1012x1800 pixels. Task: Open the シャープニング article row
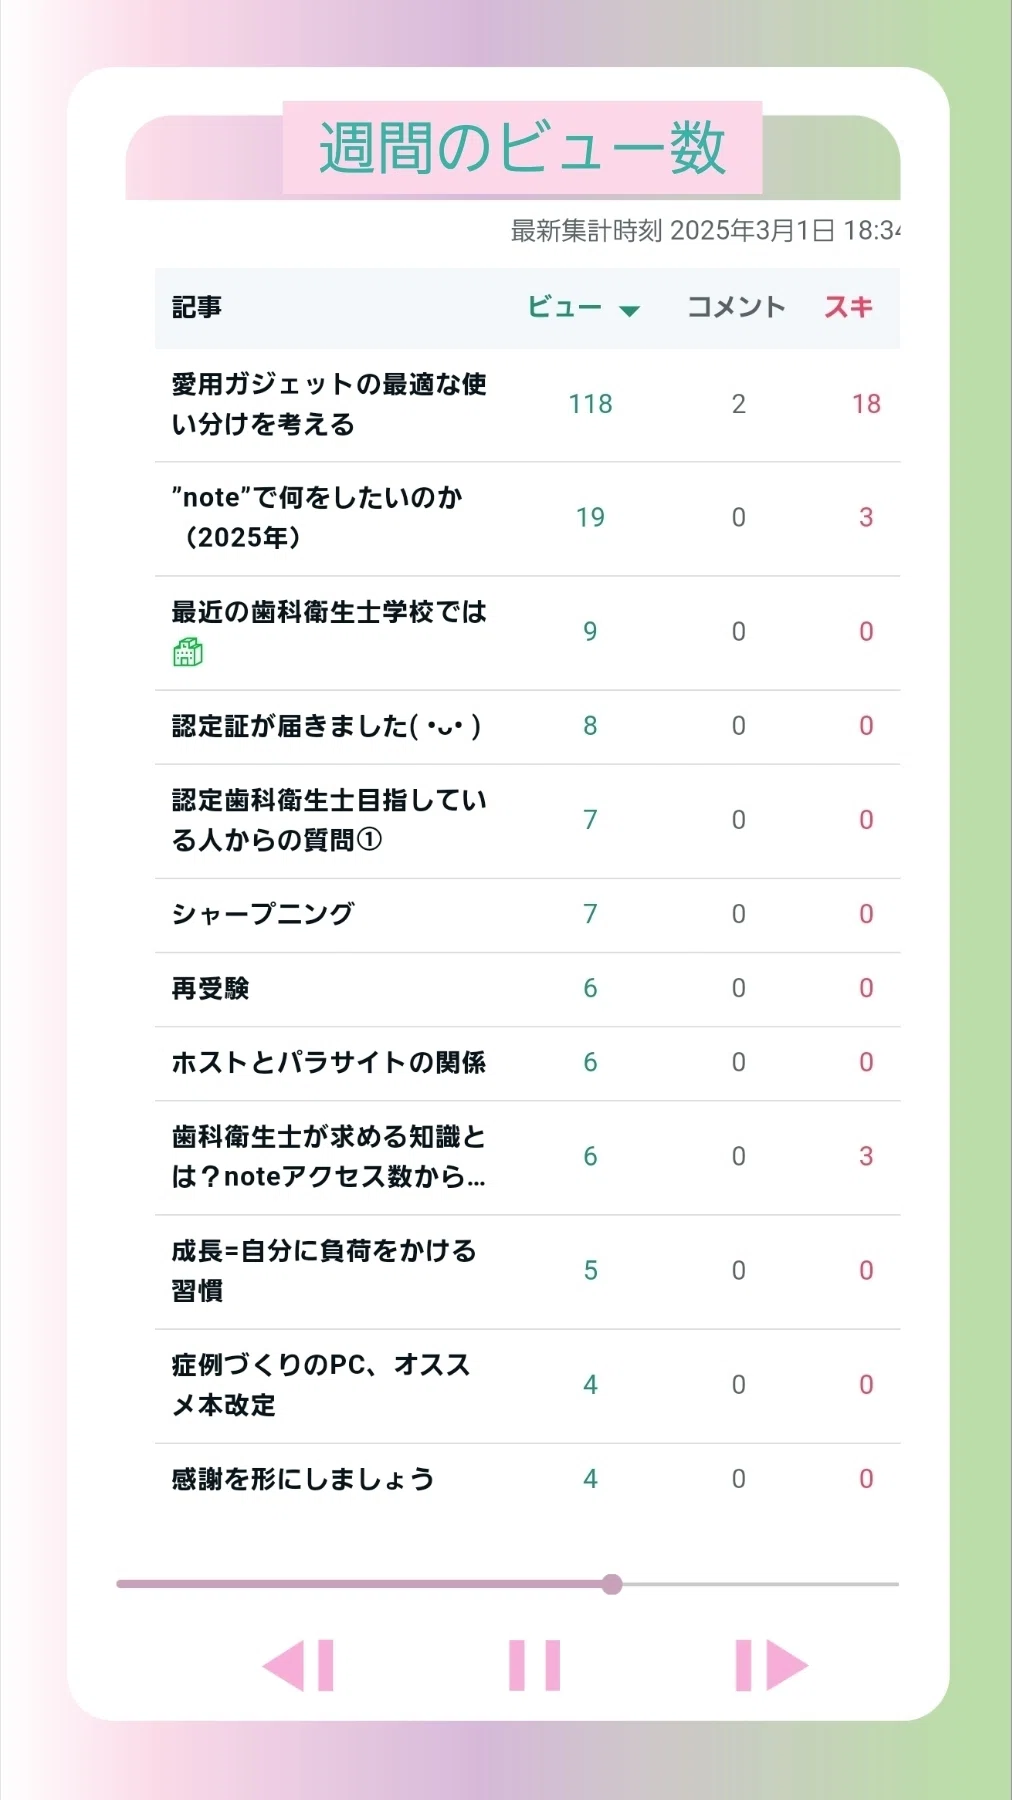(x=527, y=914)
